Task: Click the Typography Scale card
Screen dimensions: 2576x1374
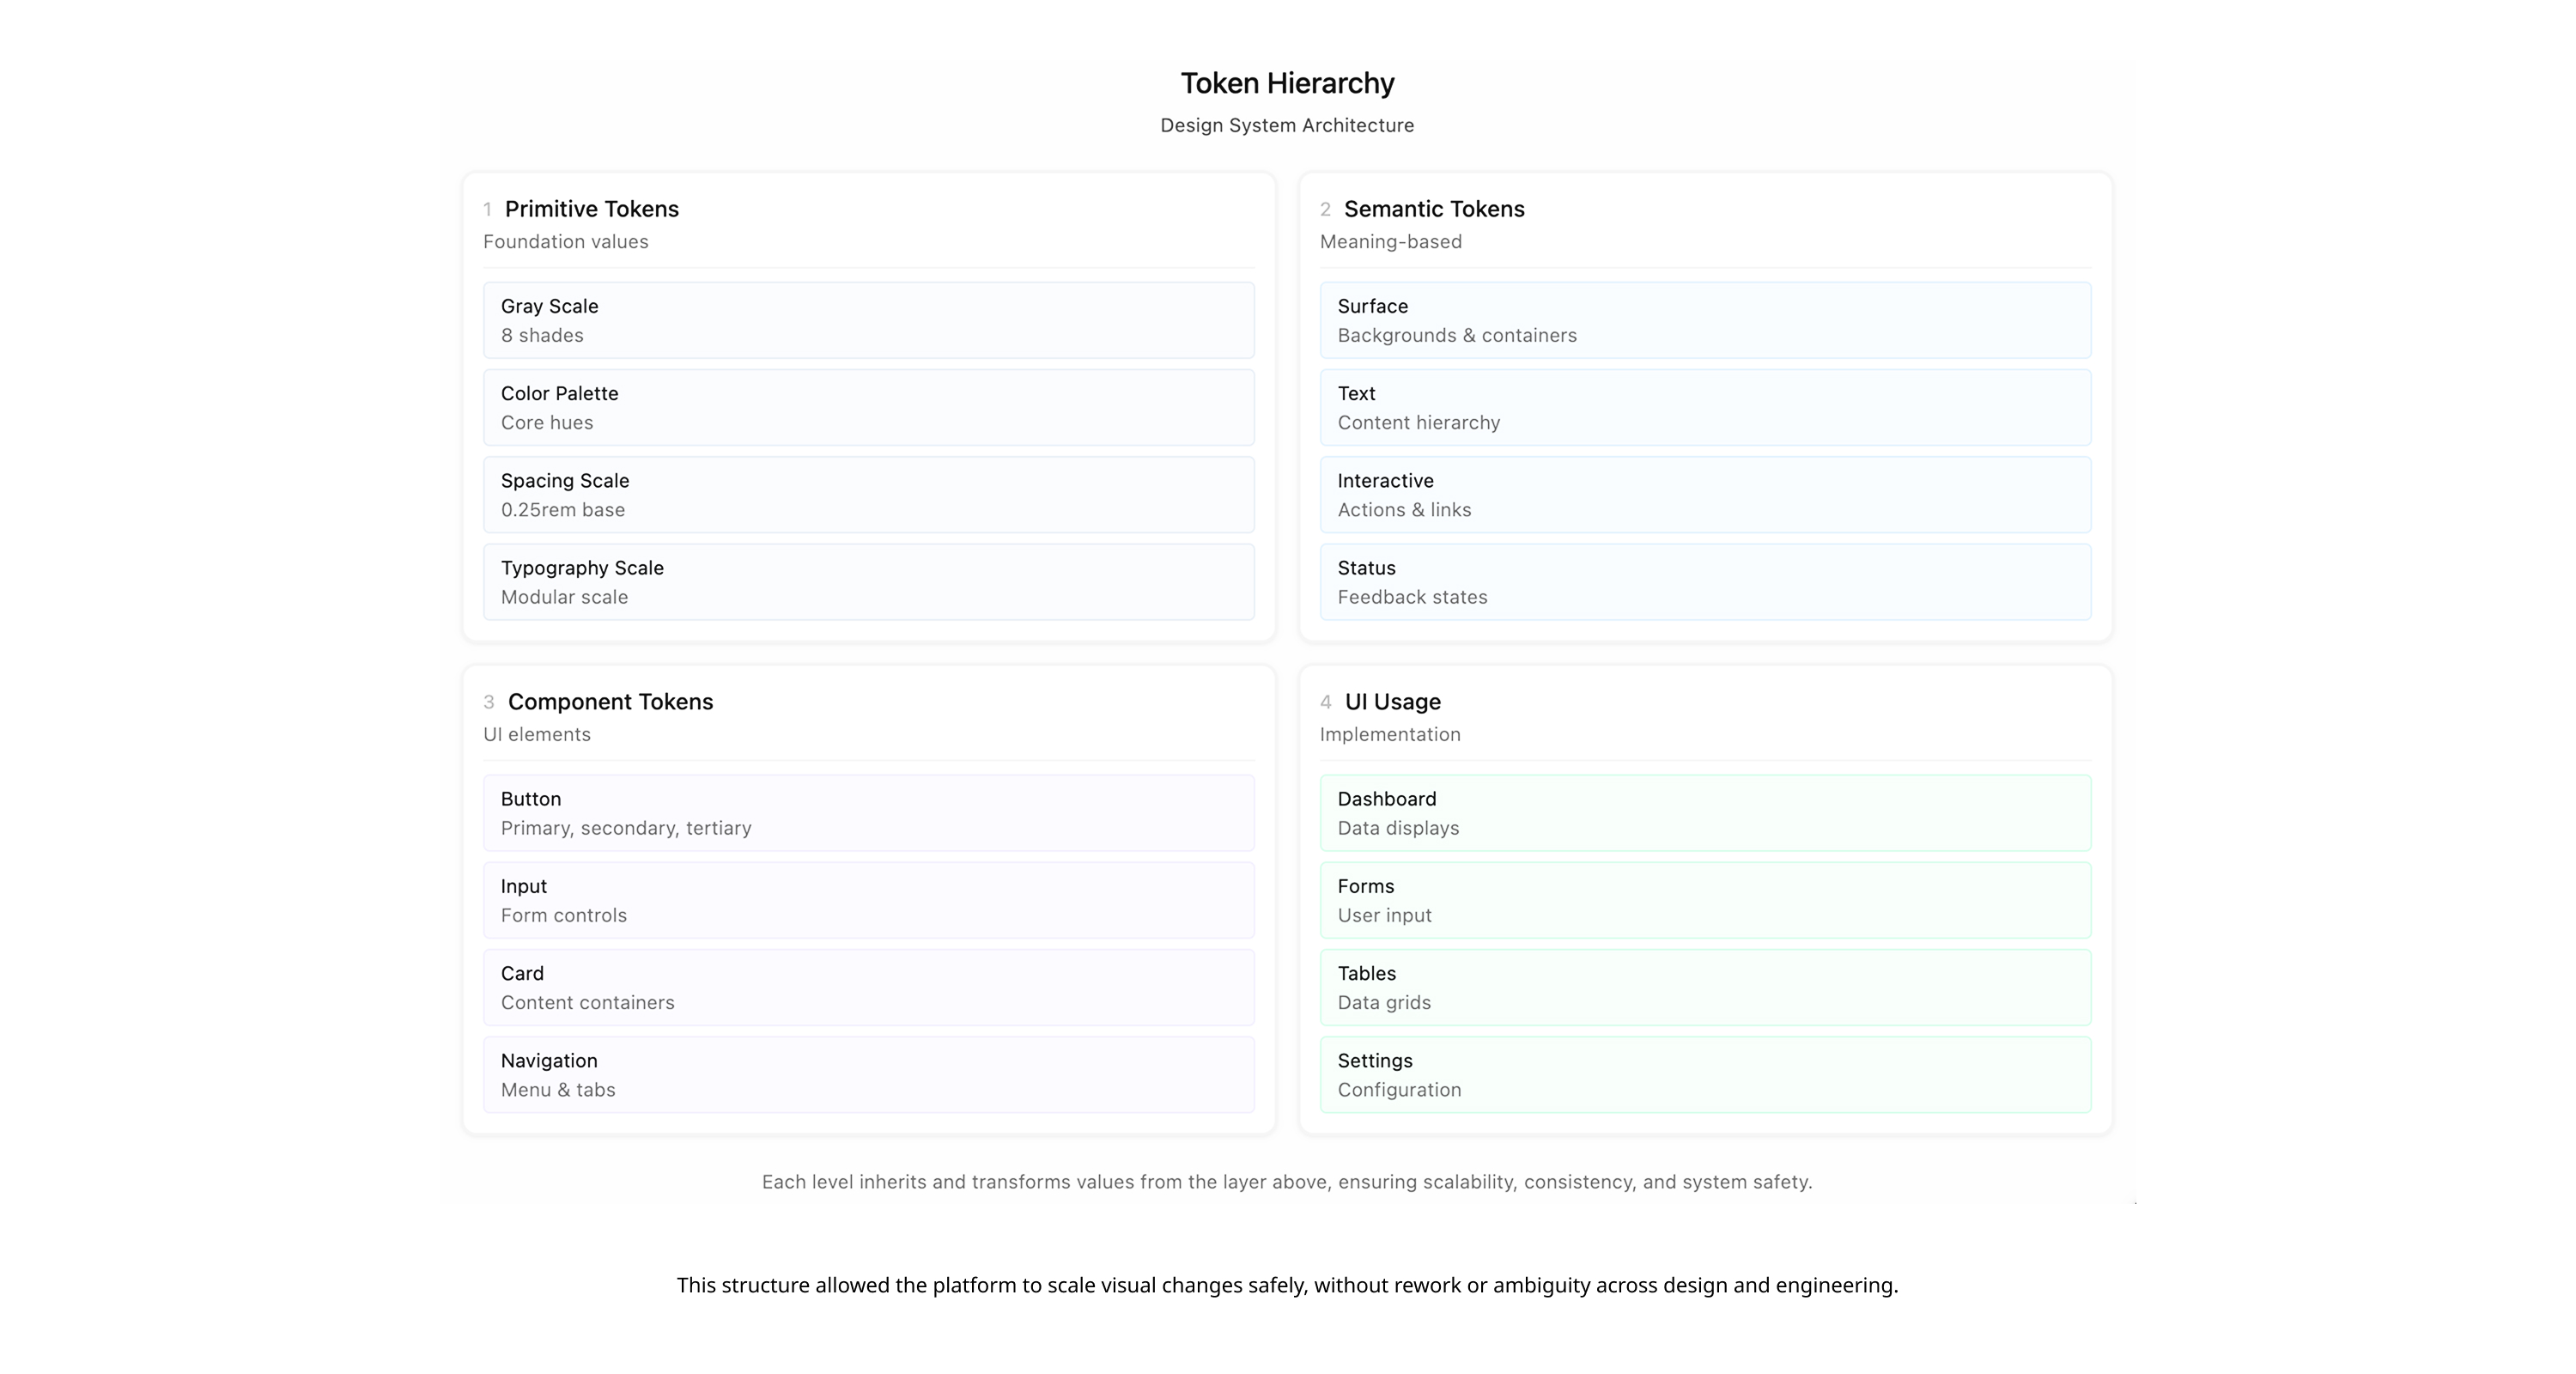Action: (x=868, y=581)
